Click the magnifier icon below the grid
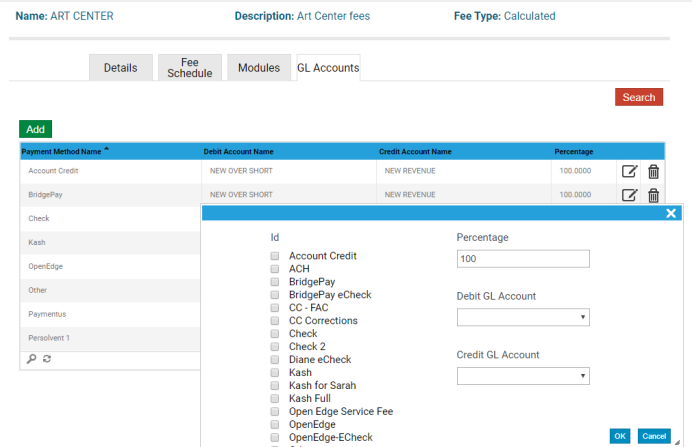This screenshot has height=447, width=692. click(32, 359)
